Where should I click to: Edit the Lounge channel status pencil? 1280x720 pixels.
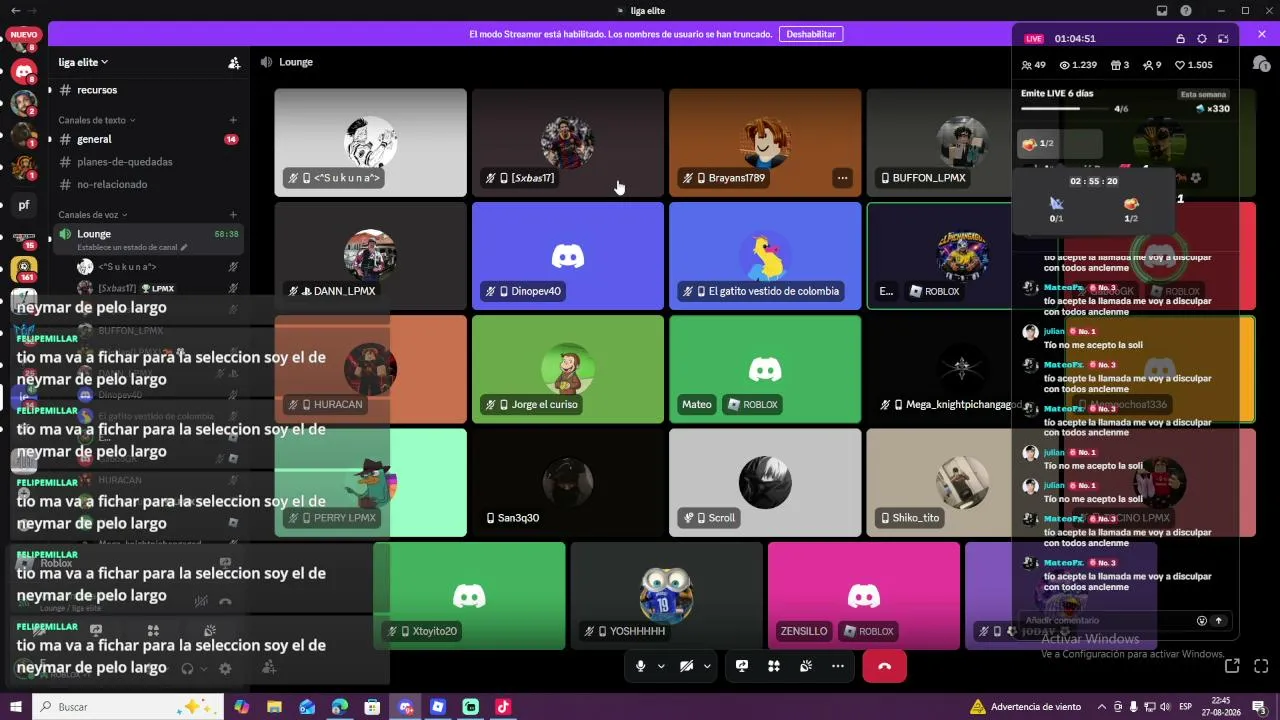(183, 247)
